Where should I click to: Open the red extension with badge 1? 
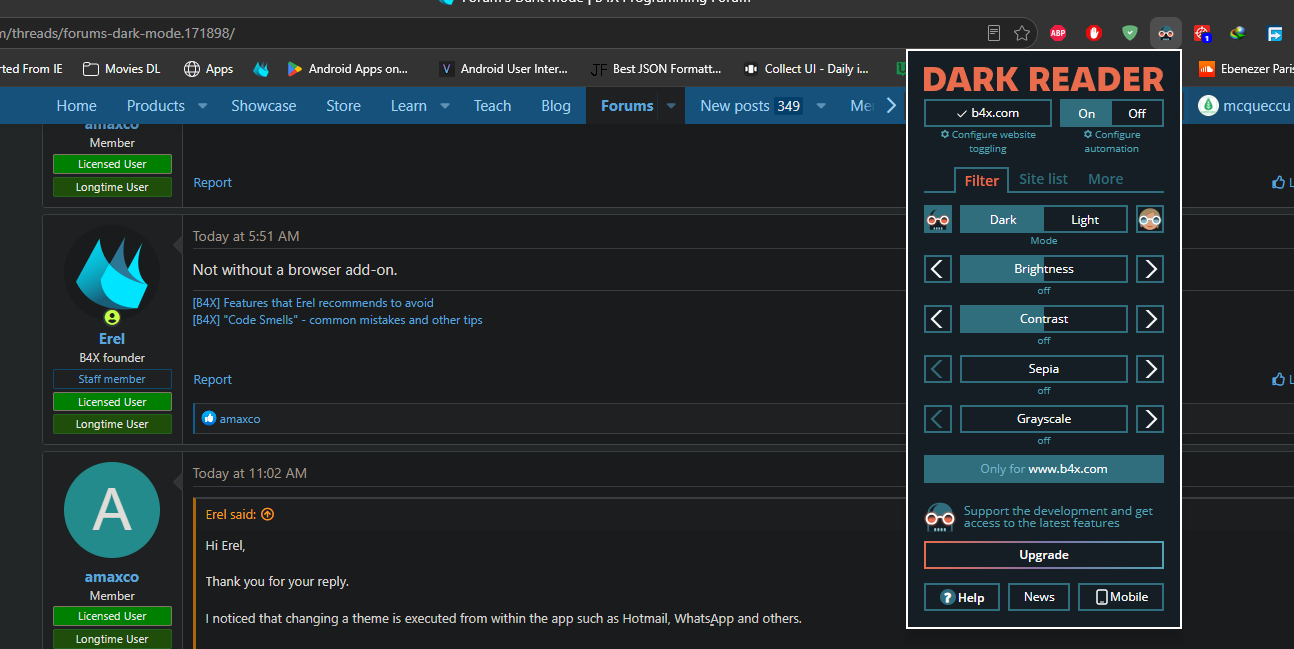point(1202,33)
